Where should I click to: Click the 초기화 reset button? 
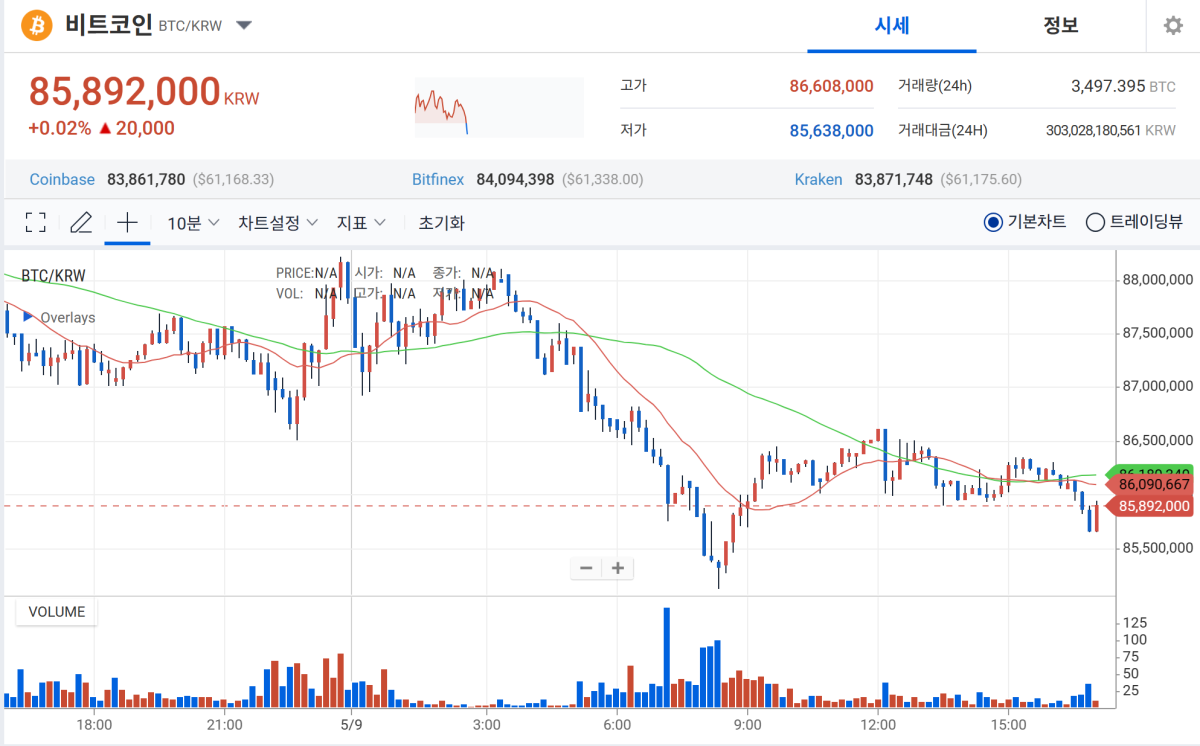click(441, 222)
